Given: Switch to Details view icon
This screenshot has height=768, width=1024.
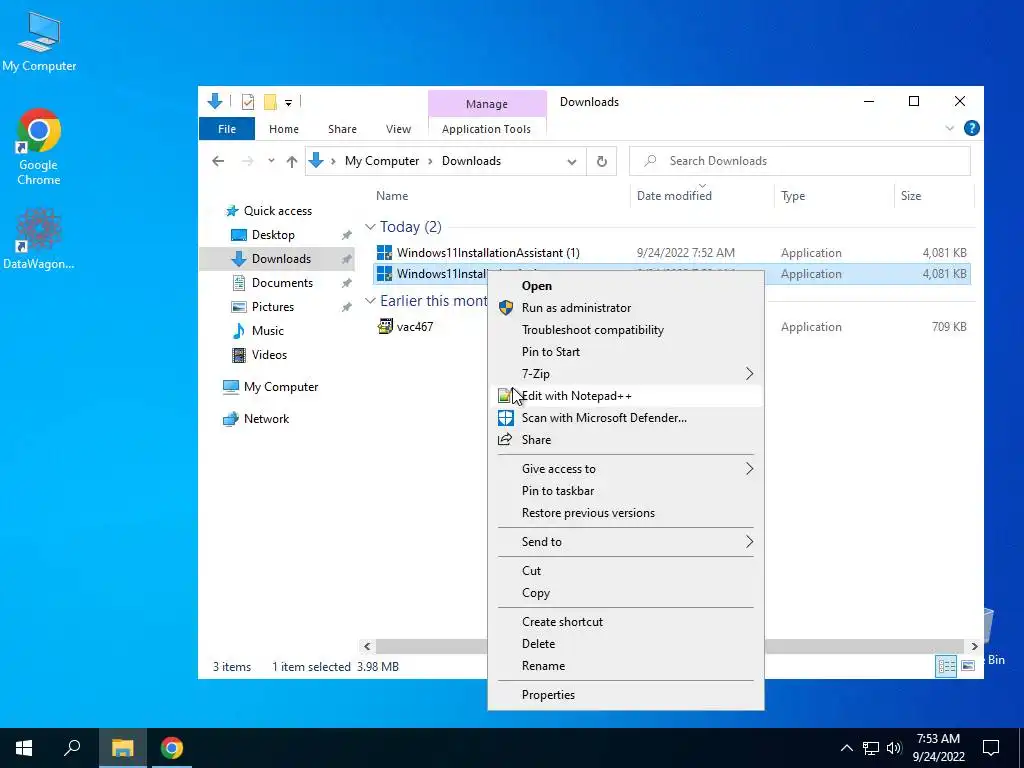Looking at the screenshot, I should click(946, 666).
